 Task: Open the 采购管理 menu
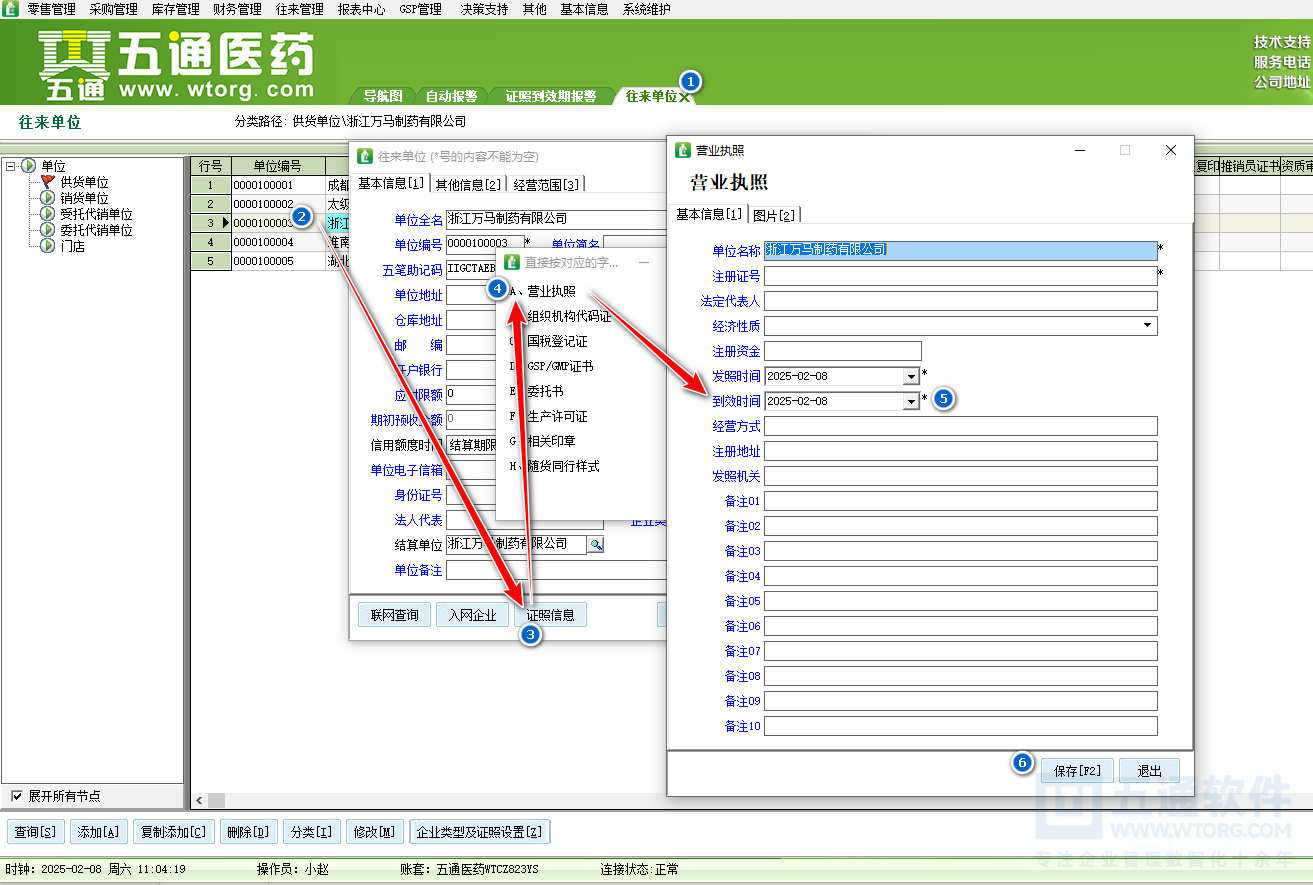pyautogui.click(x=113, y=9)
